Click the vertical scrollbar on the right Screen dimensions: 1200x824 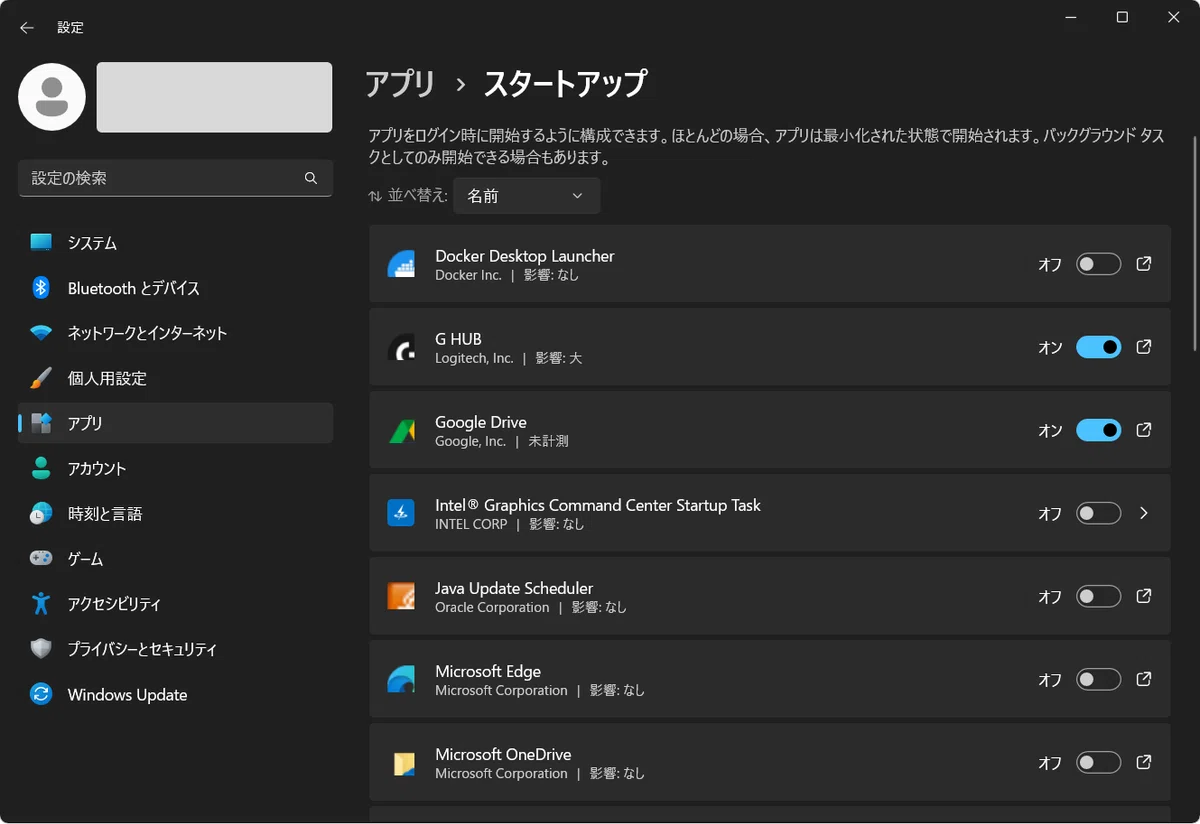(x=1195, y=243)
